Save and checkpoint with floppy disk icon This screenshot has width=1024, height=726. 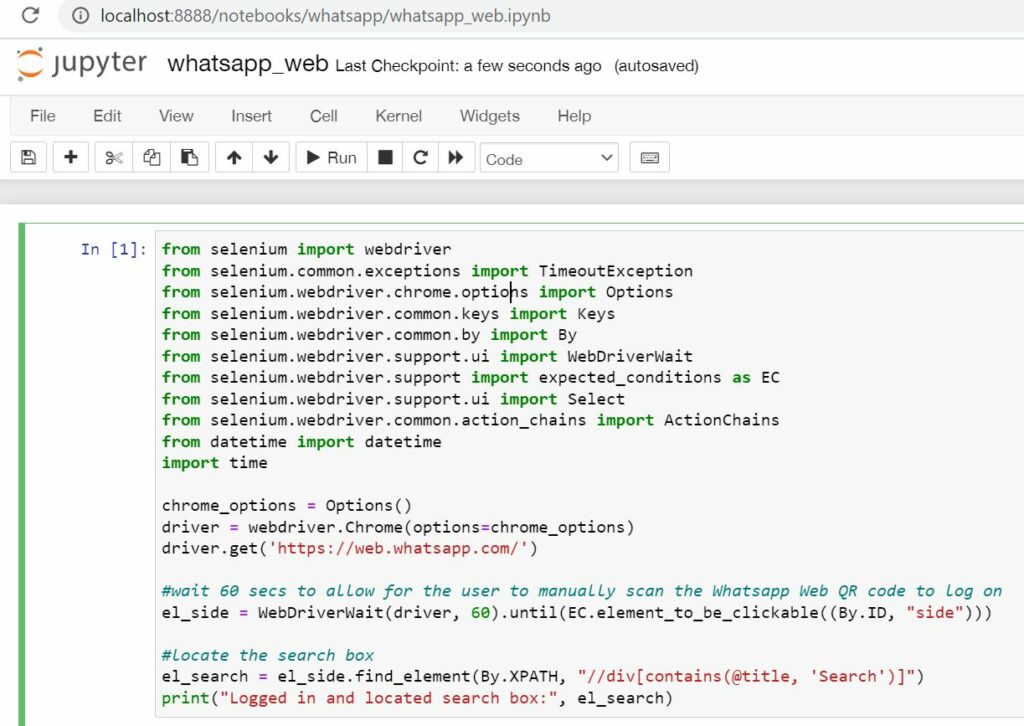[x=29, y=157]
